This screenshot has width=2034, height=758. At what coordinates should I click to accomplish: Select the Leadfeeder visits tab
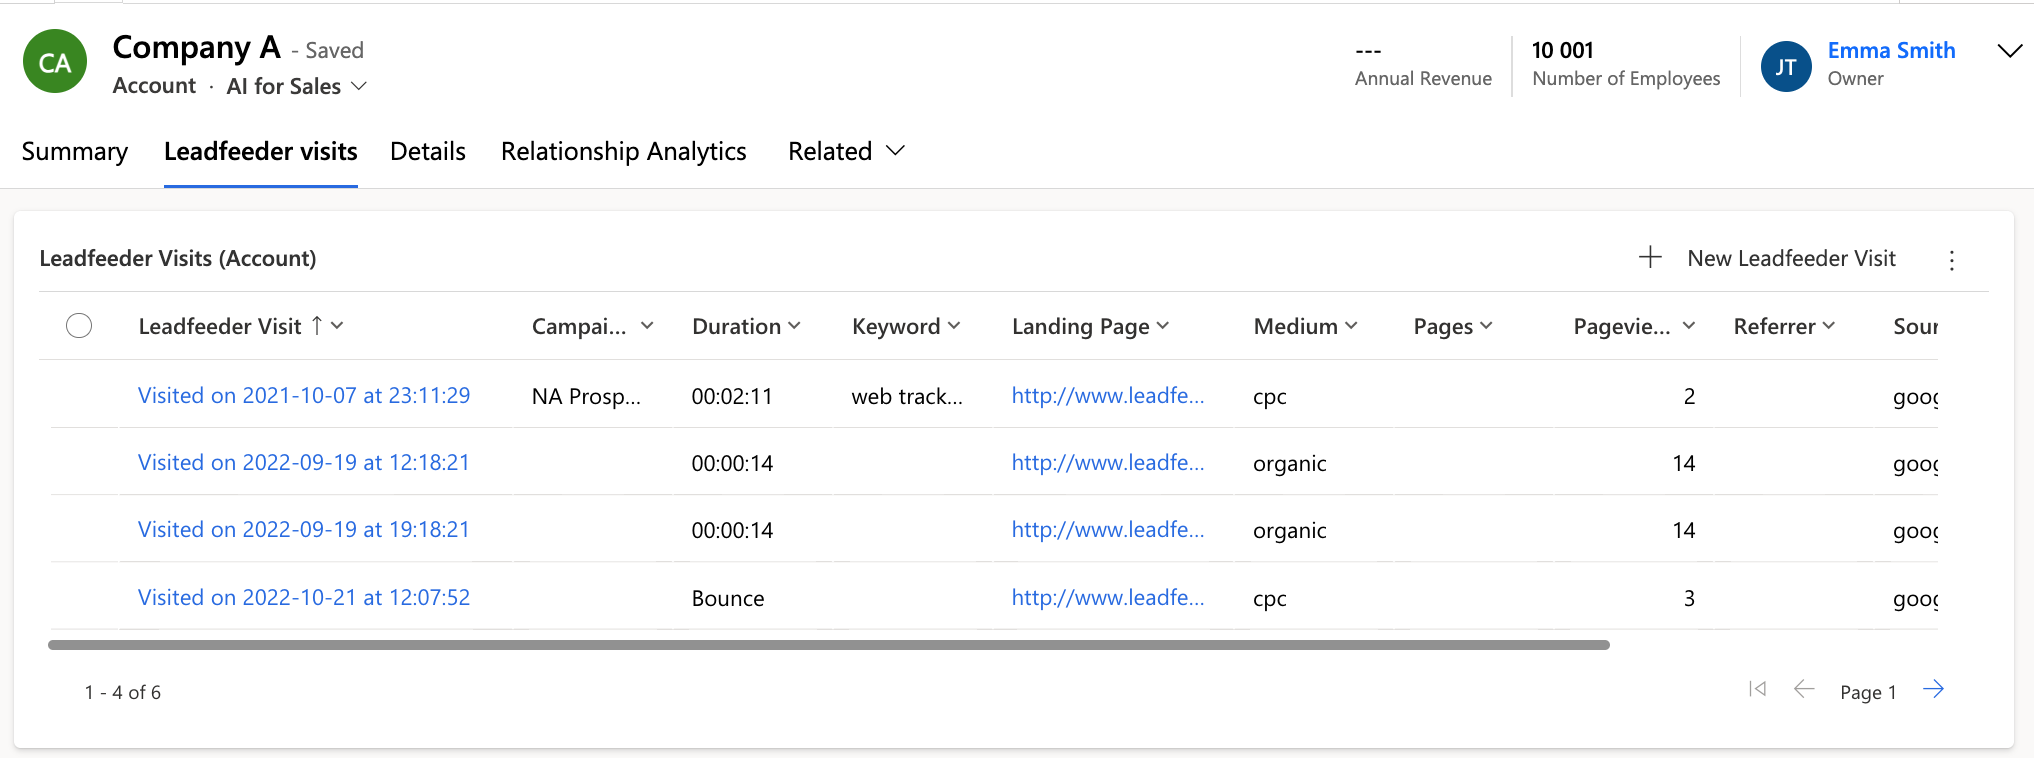(261, 151)
